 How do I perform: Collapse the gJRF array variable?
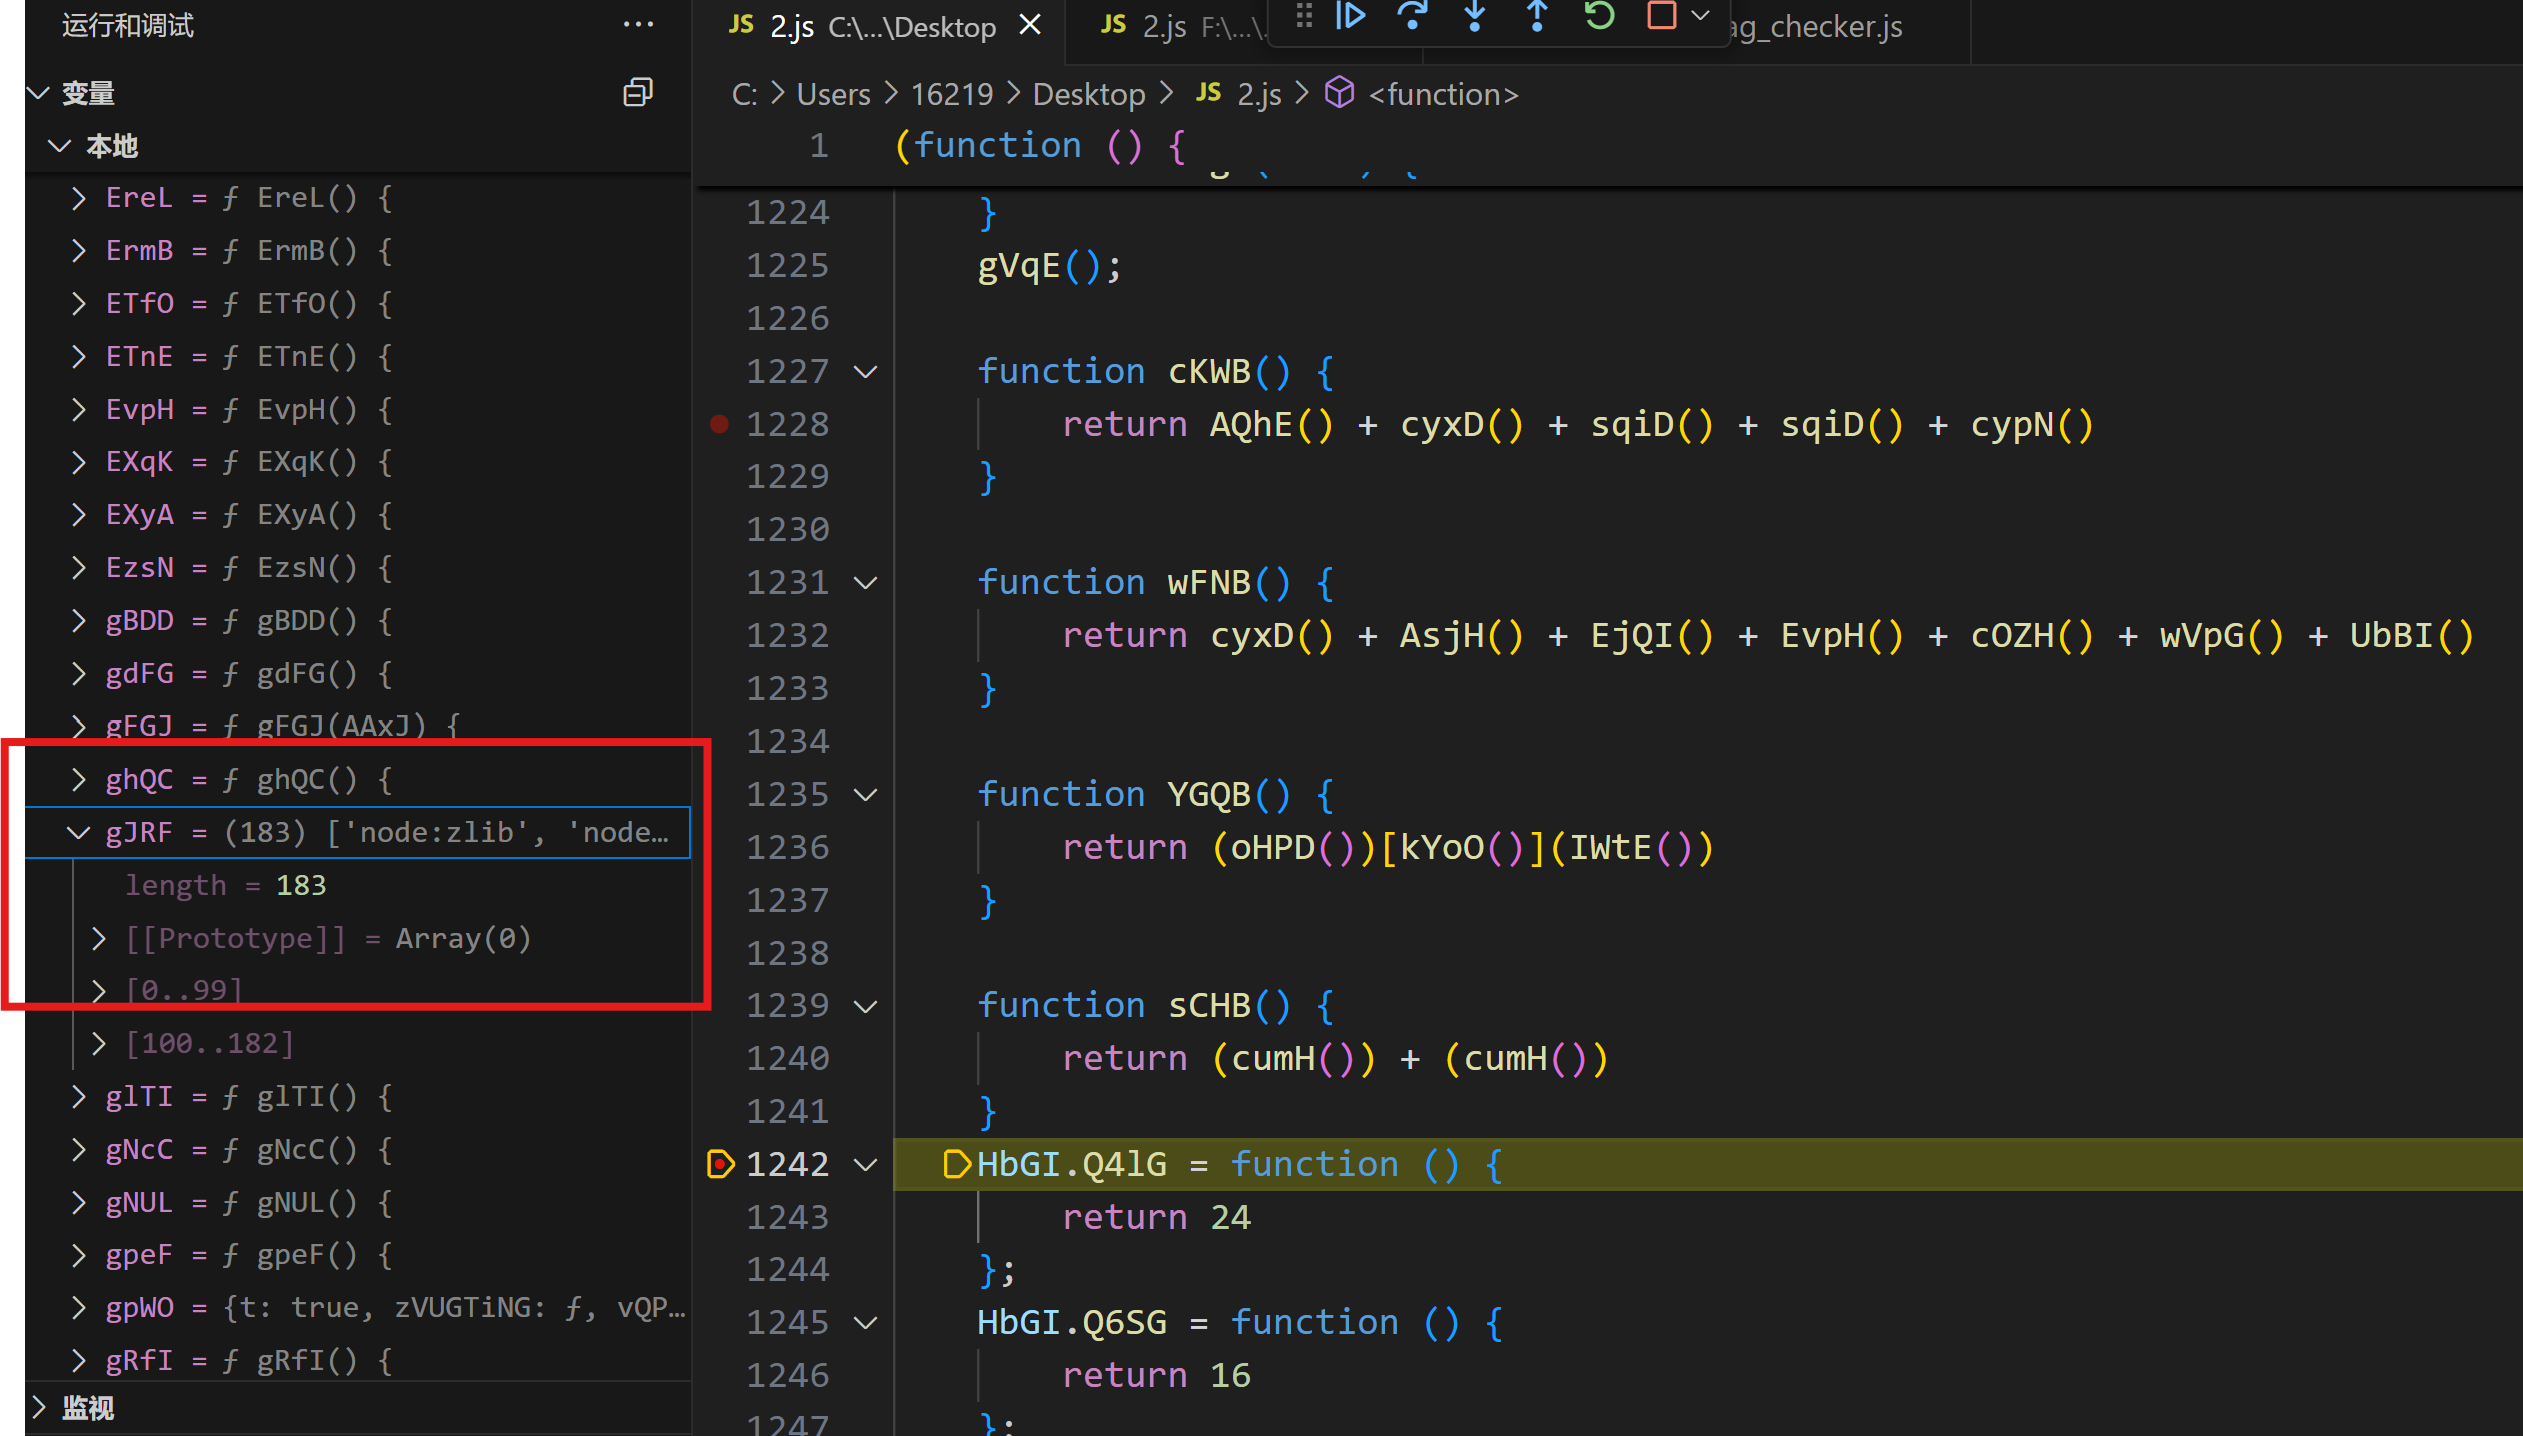click(x=78, y=832)
